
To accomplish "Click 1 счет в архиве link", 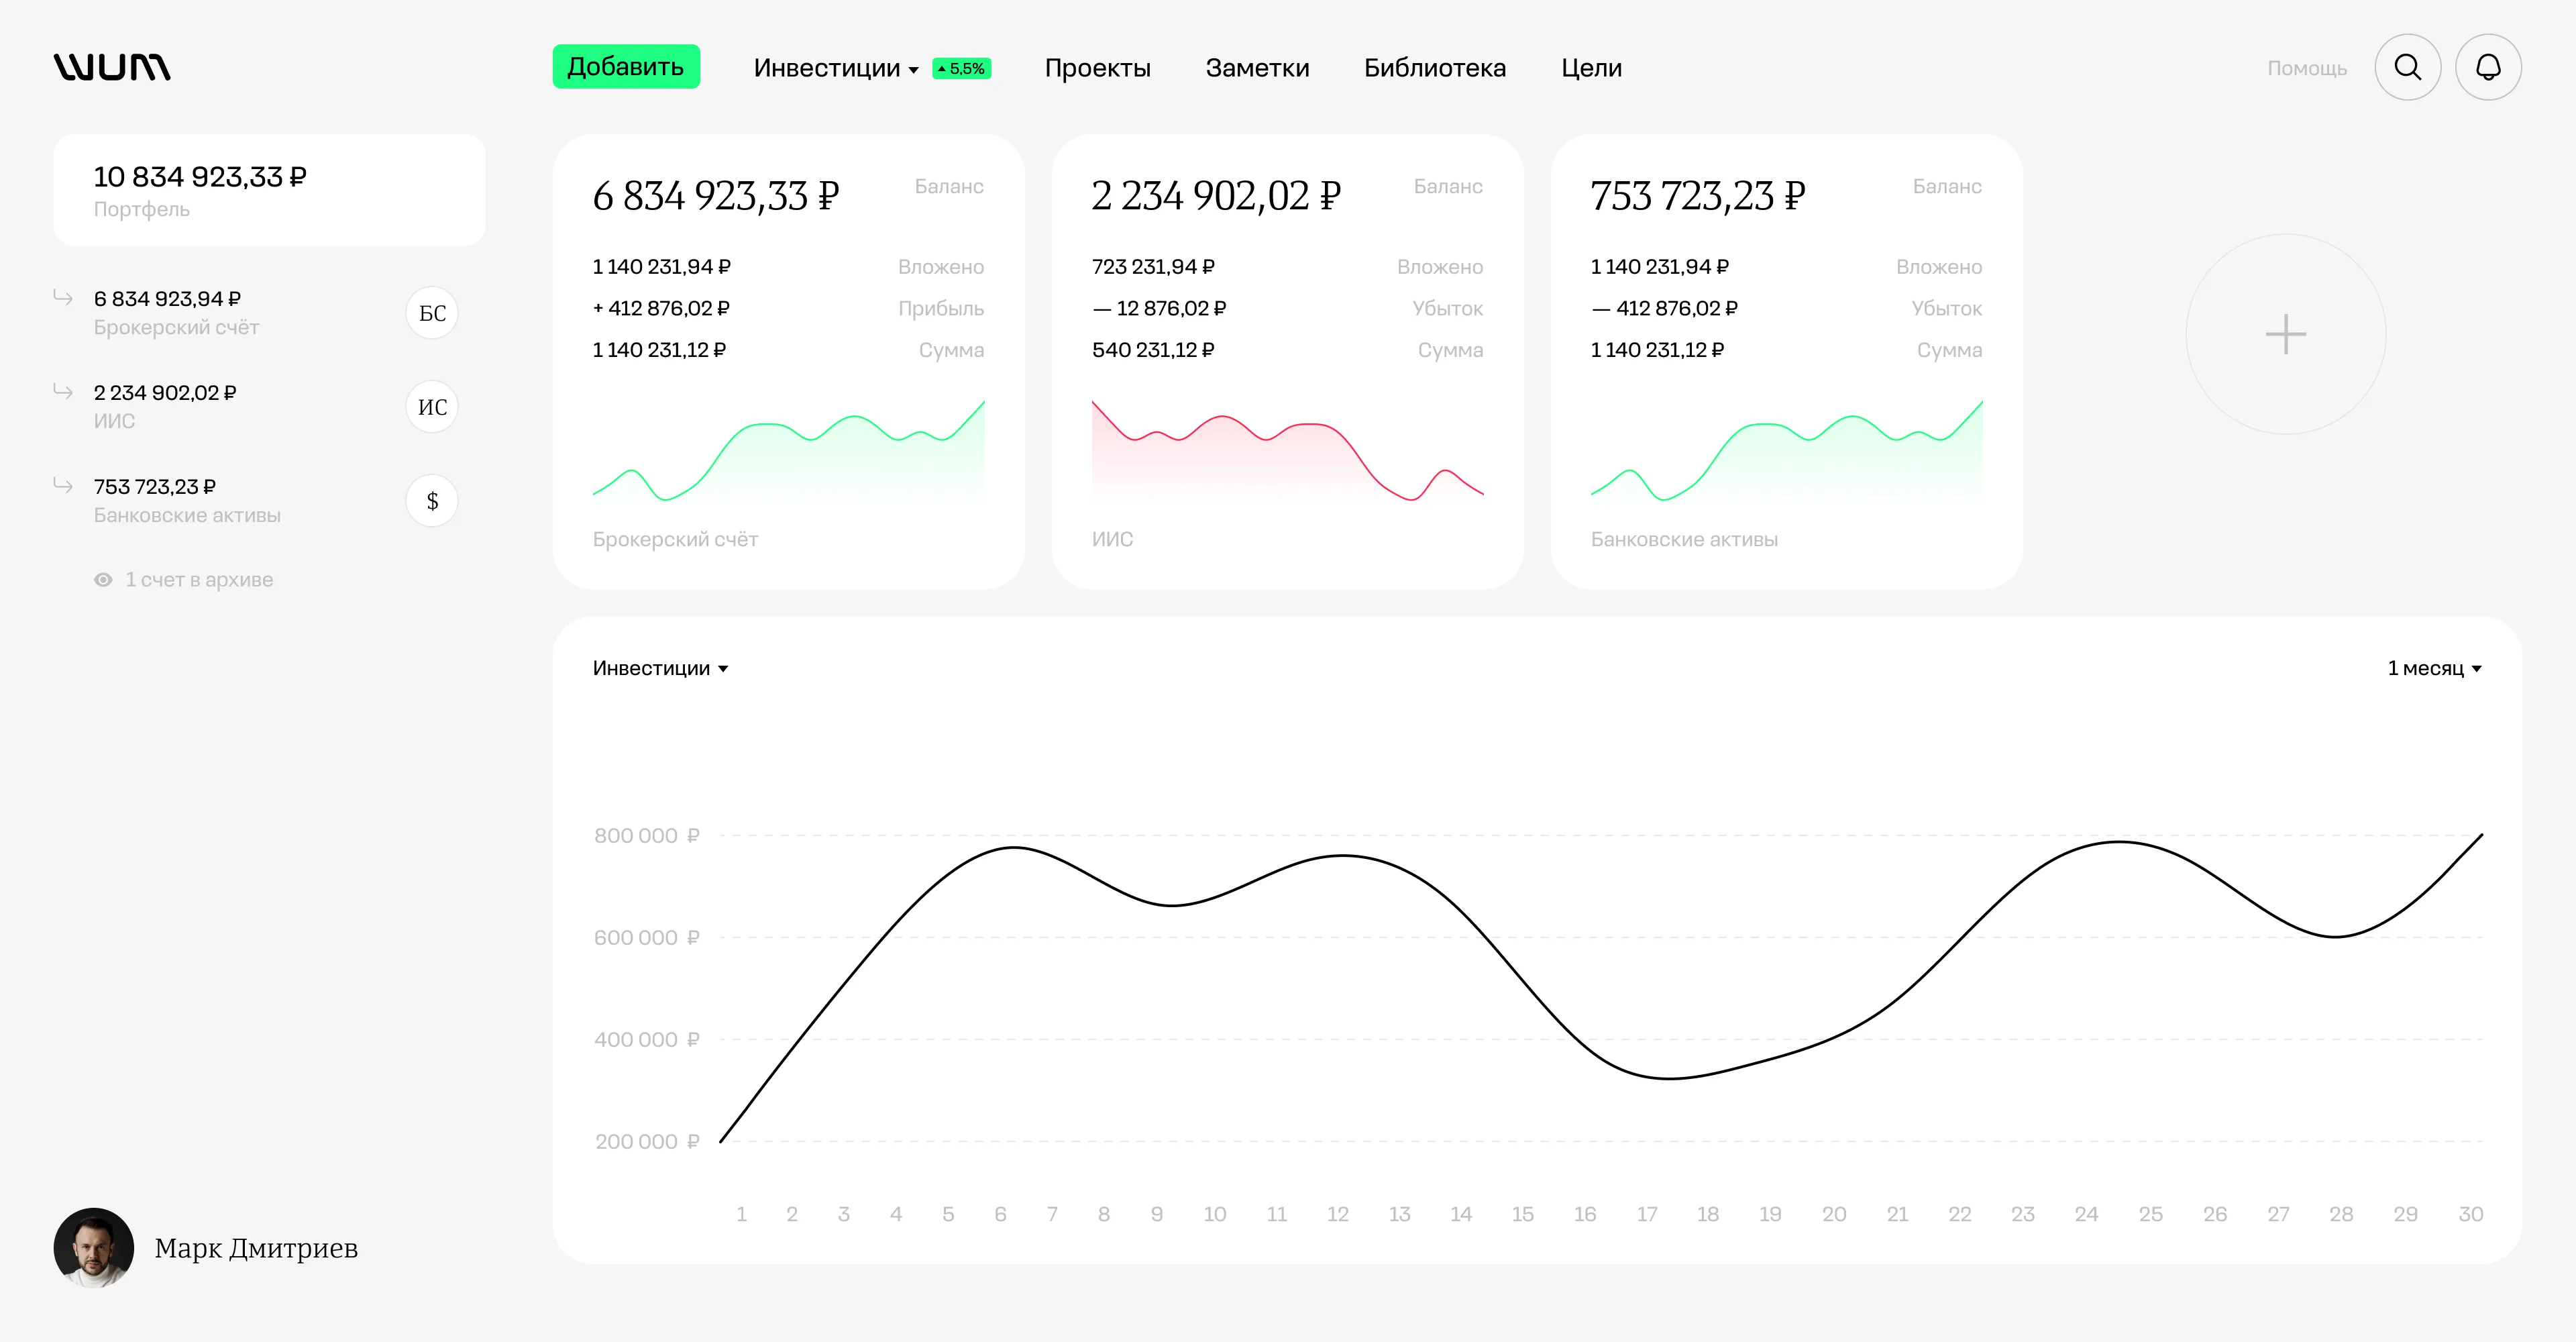I will coord(199,580).
